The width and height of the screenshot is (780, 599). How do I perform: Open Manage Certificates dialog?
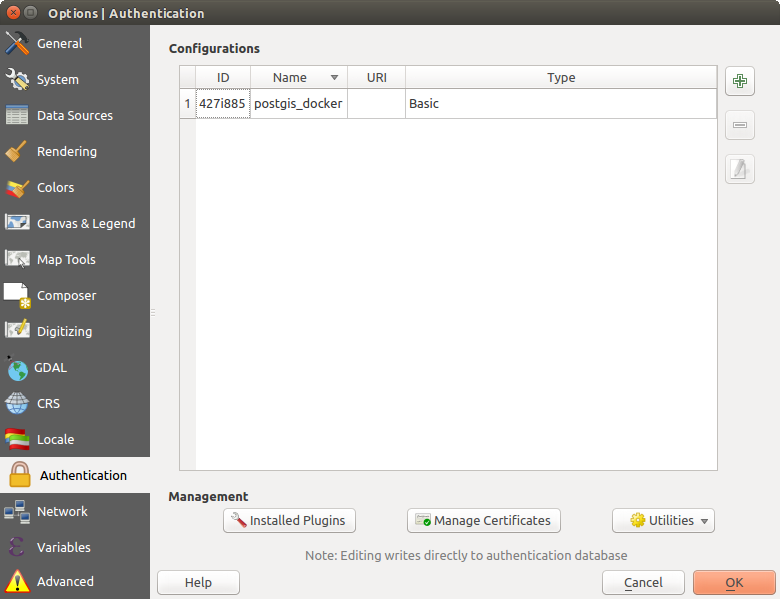(x=484, y=521)
